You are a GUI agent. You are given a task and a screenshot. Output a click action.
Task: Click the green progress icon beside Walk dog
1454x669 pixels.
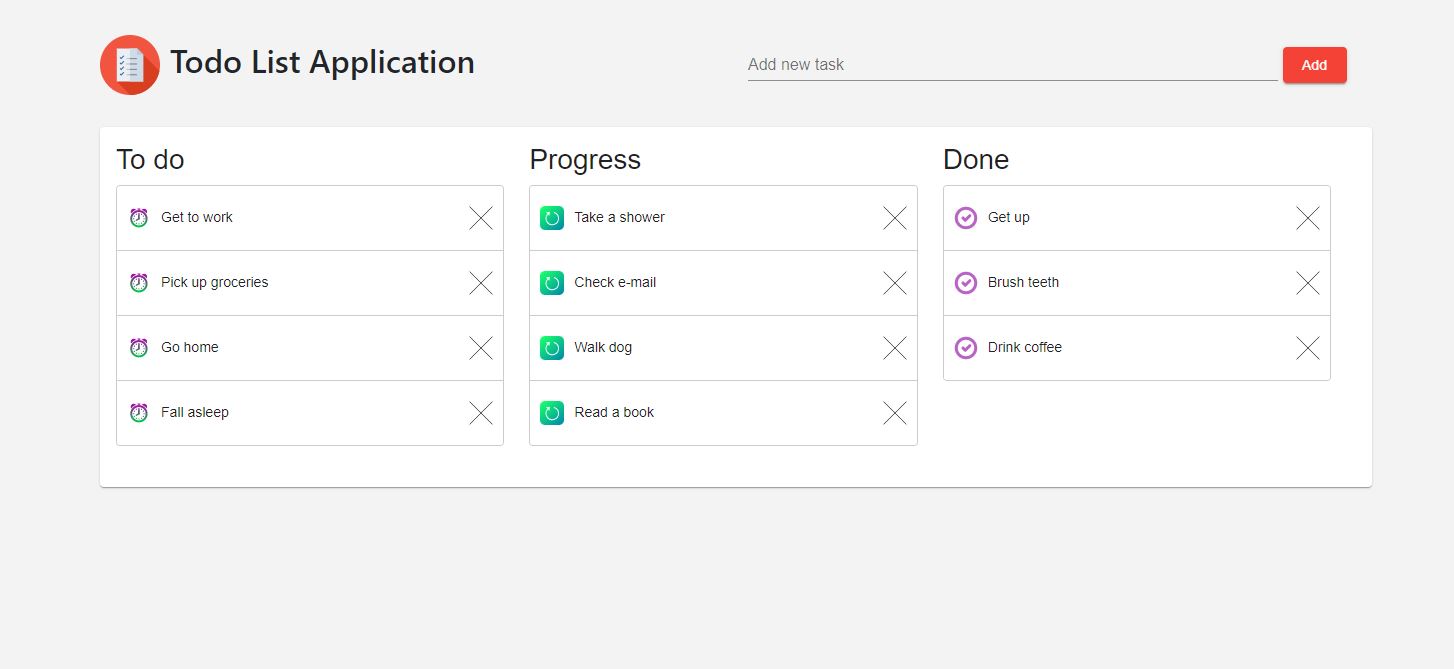[x=552, y=348]
